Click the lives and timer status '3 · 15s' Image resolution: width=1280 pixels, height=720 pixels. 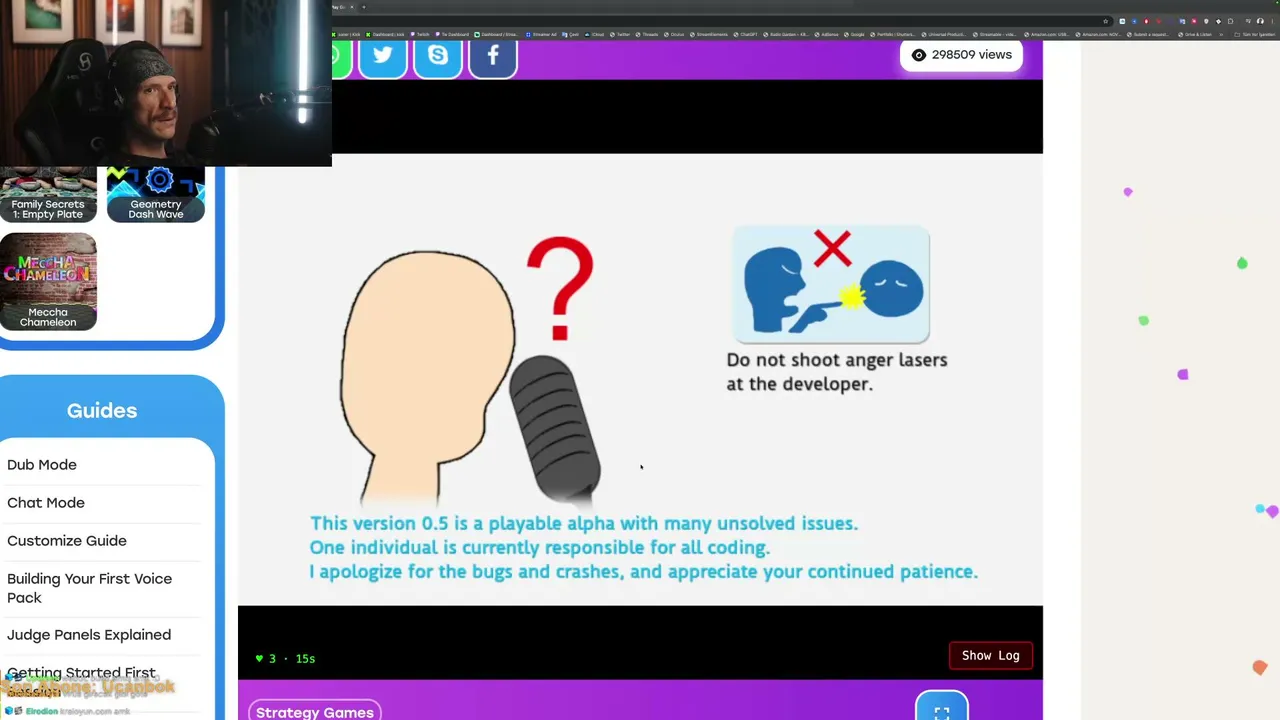click(285, 659)
